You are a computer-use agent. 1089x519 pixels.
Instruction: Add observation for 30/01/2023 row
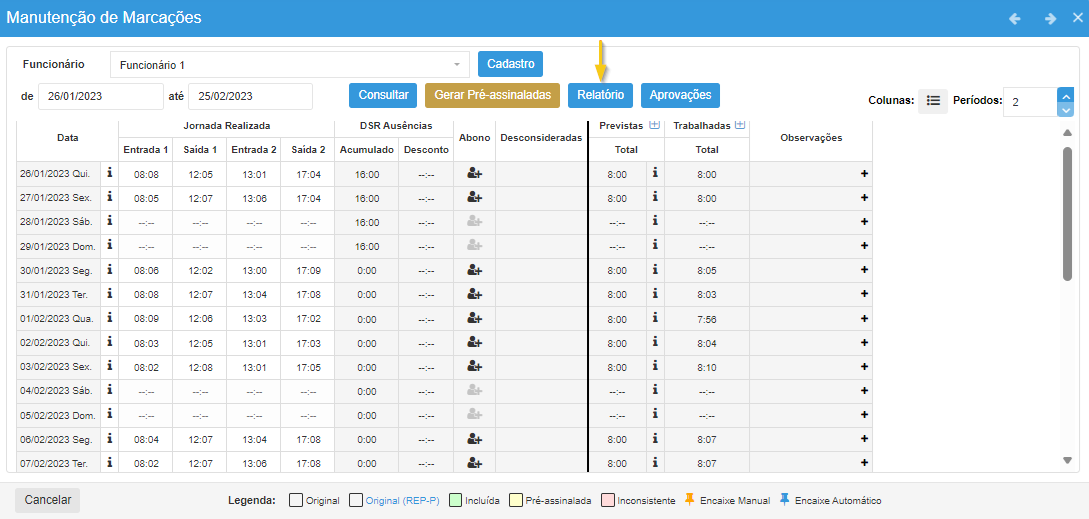point(864,270)
